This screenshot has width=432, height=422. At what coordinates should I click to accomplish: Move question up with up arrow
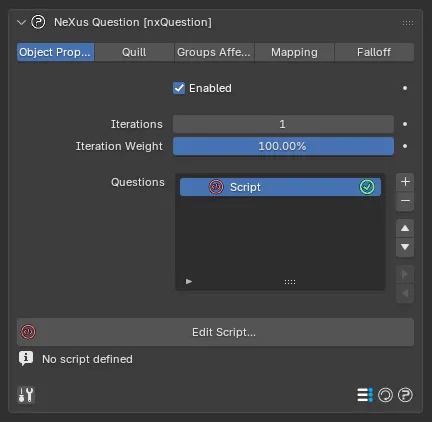pyautogui.click(x=405, y=228)
